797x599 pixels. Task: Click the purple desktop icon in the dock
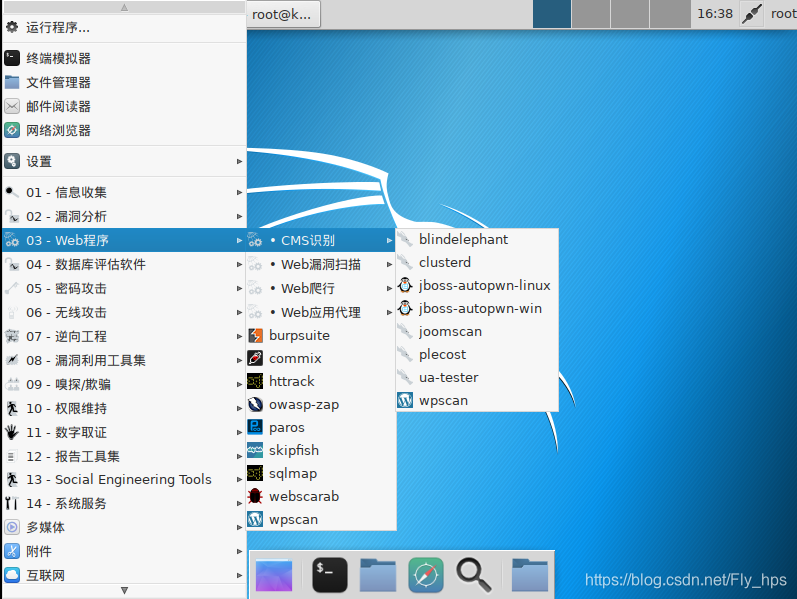pos(274,575)
